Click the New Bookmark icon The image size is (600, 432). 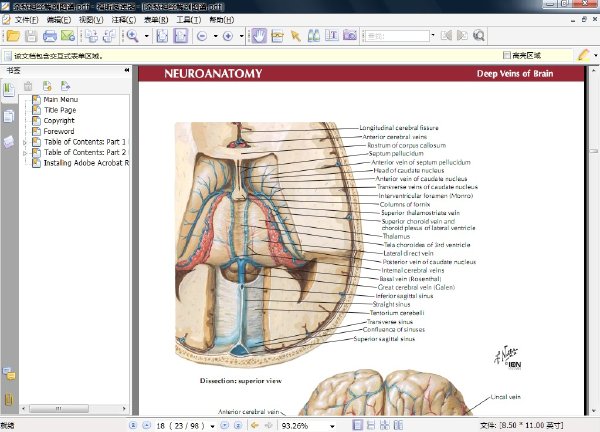[47, 86]
